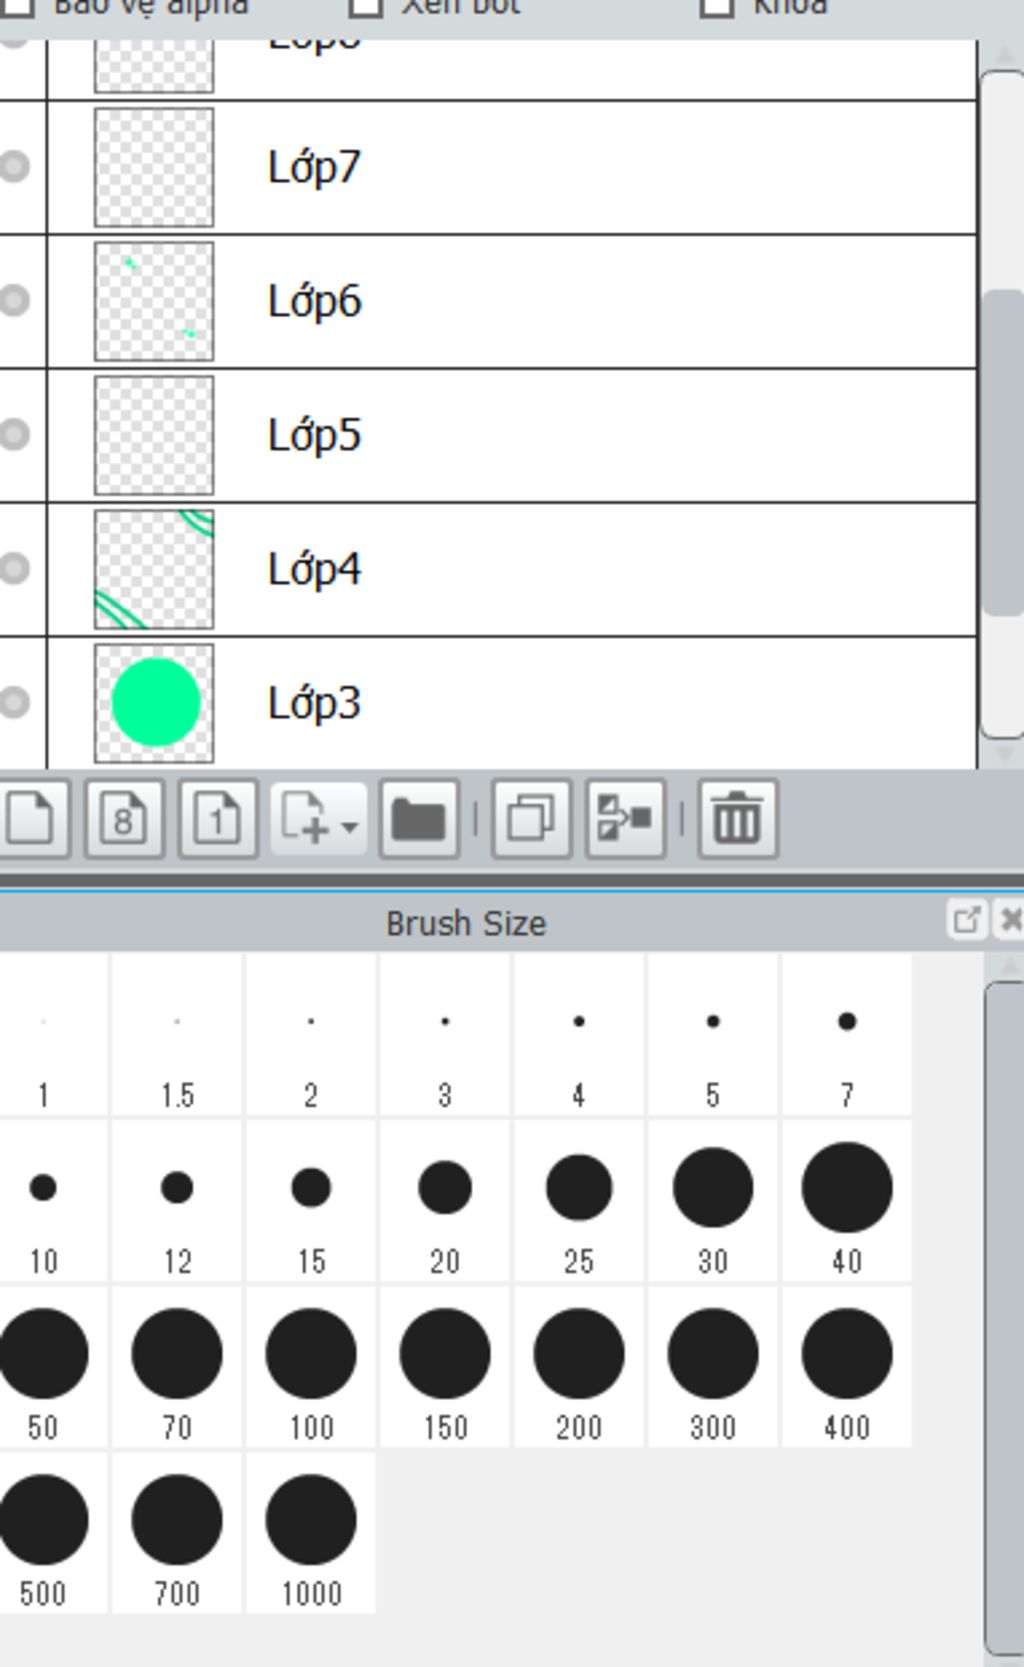Create a new color layer
Screen dimensions: 1024x1667
34,819
